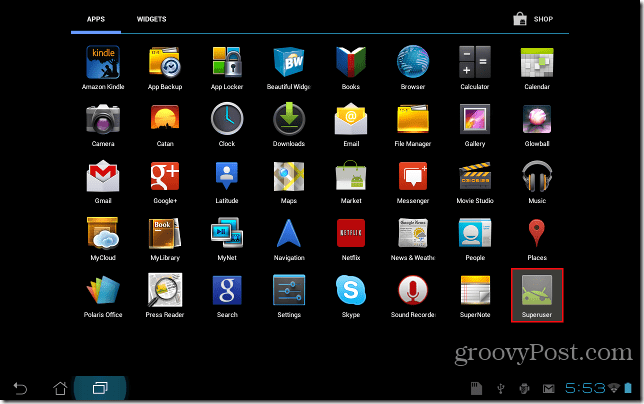Open the Amazon Kindle app
Image resolution: width=644 pixels, height=404 pixels.
103,68
